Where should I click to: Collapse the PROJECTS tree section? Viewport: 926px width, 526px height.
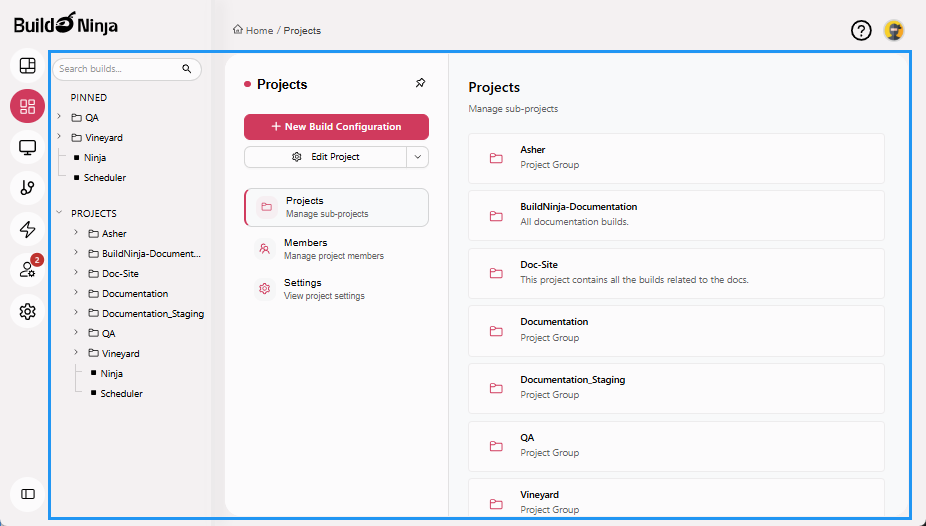[59, 212]
